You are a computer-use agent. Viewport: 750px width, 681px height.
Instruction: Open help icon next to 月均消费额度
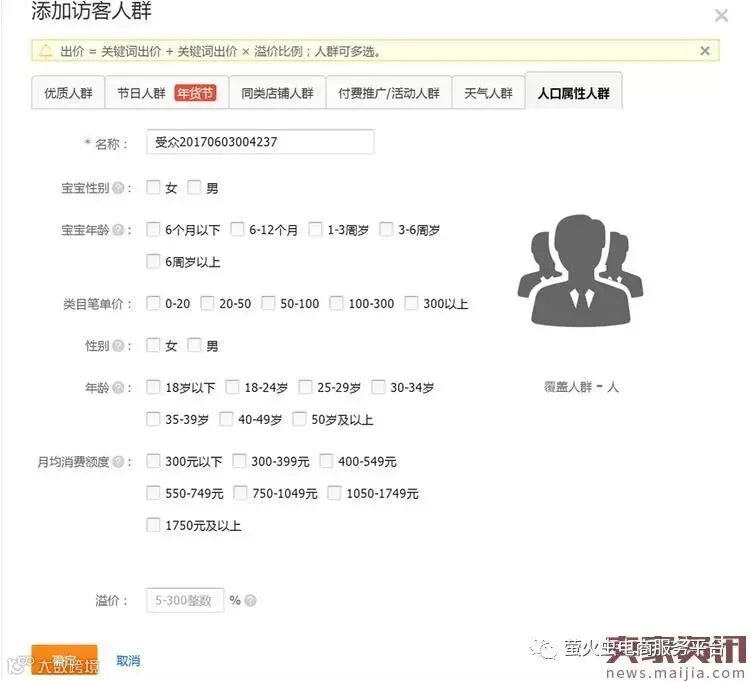118,462
